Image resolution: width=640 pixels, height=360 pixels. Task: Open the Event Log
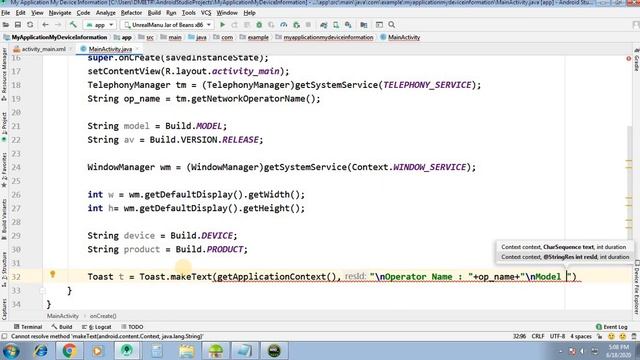tap(611, 327)
